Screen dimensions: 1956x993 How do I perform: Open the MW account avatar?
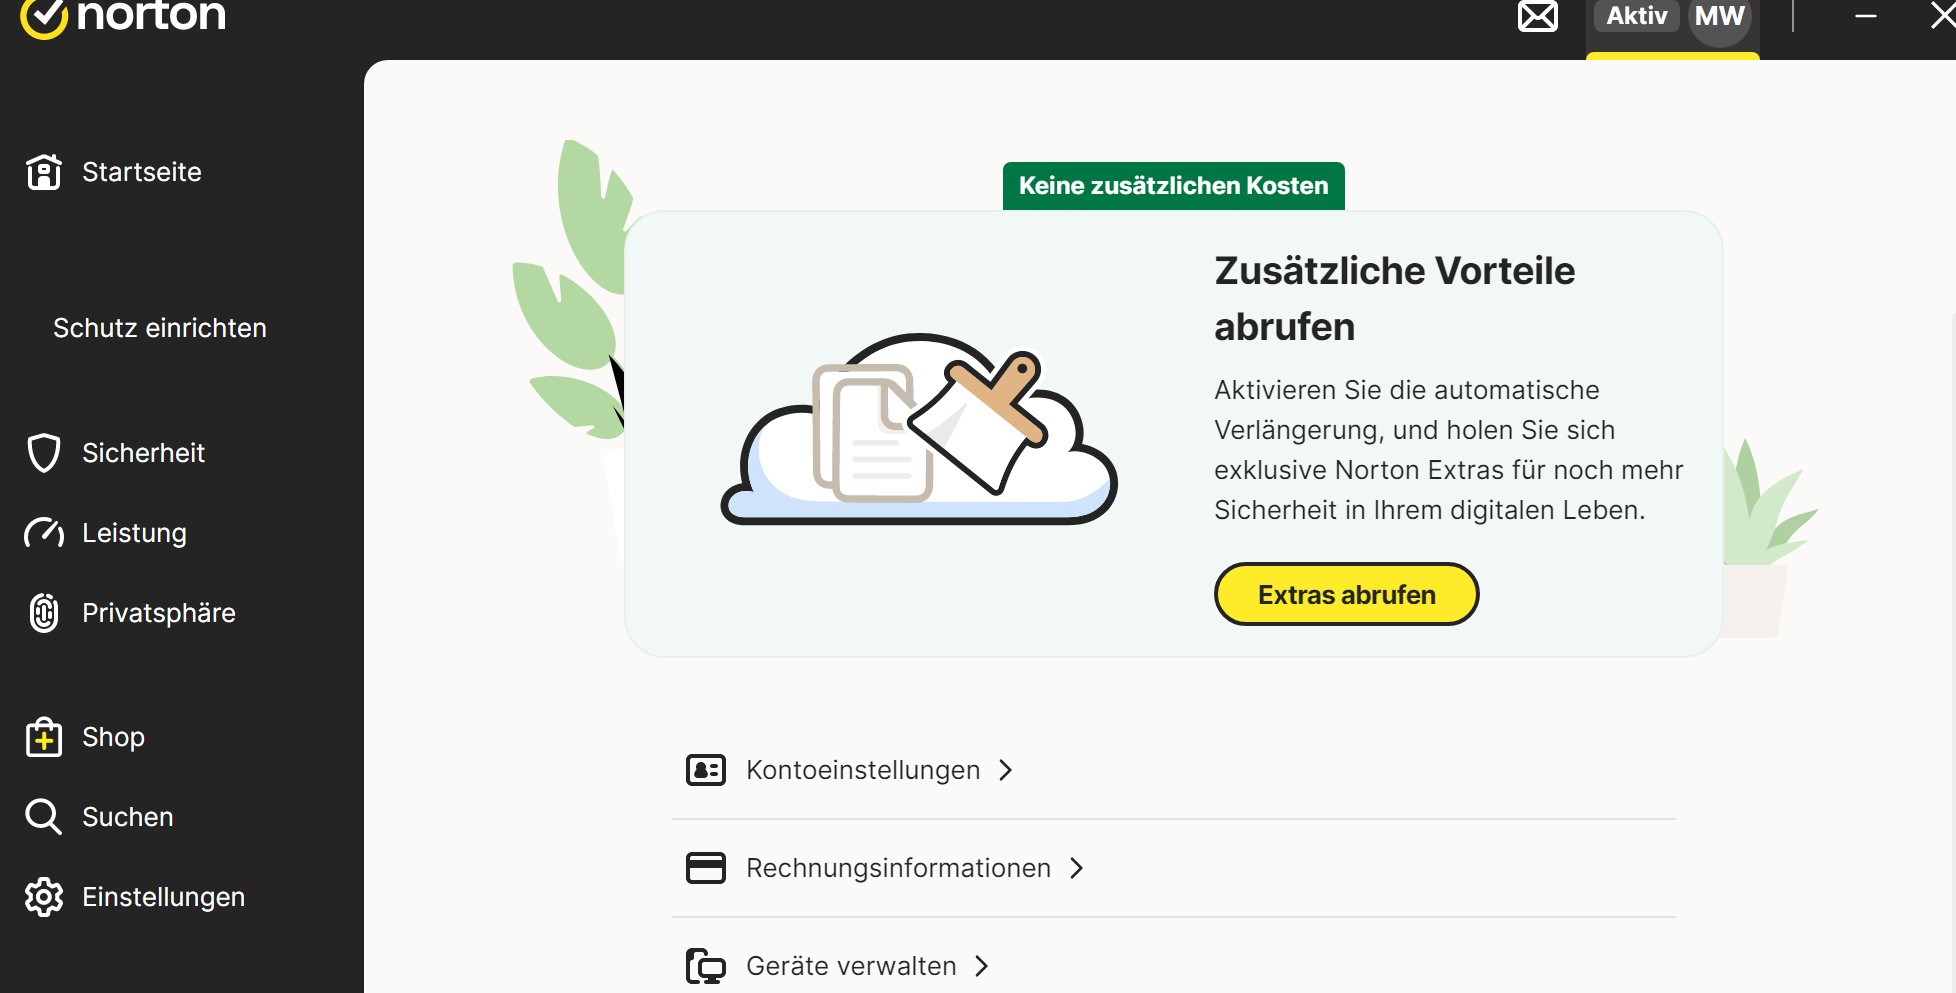pyautogui.click(x=1720, y=17)
